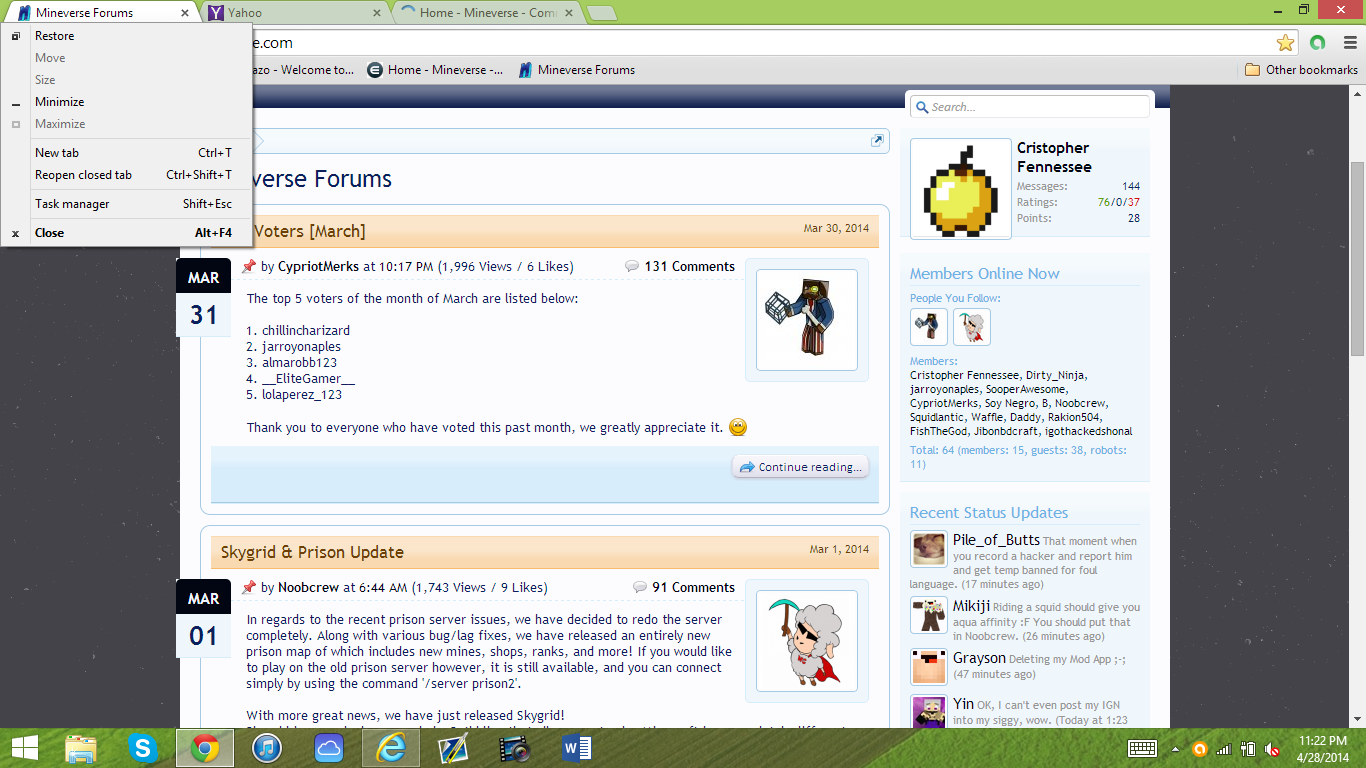Screen dimensions: 1366x768
Task: Open network signal tray icon
Action: point(1223,748)
